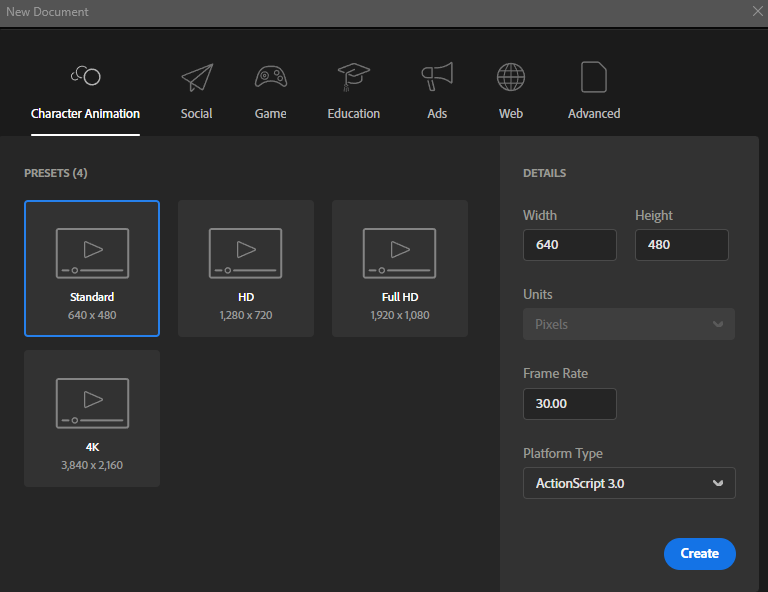
Task: Open the Units Pixels dropdown
Action: tap(629, 324)
